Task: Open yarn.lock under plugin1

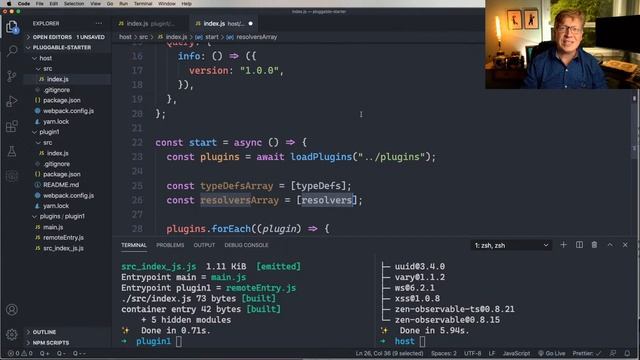Action: (x=56, y=206)
